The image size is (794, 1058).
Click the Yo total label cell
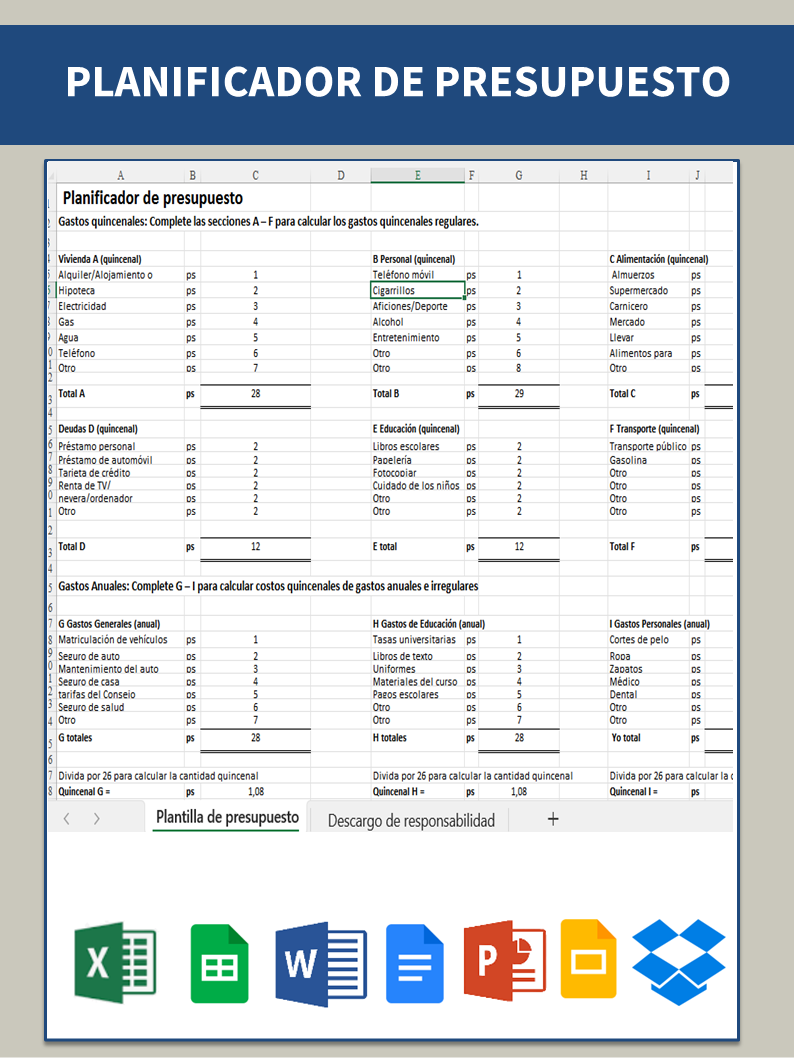648,738
